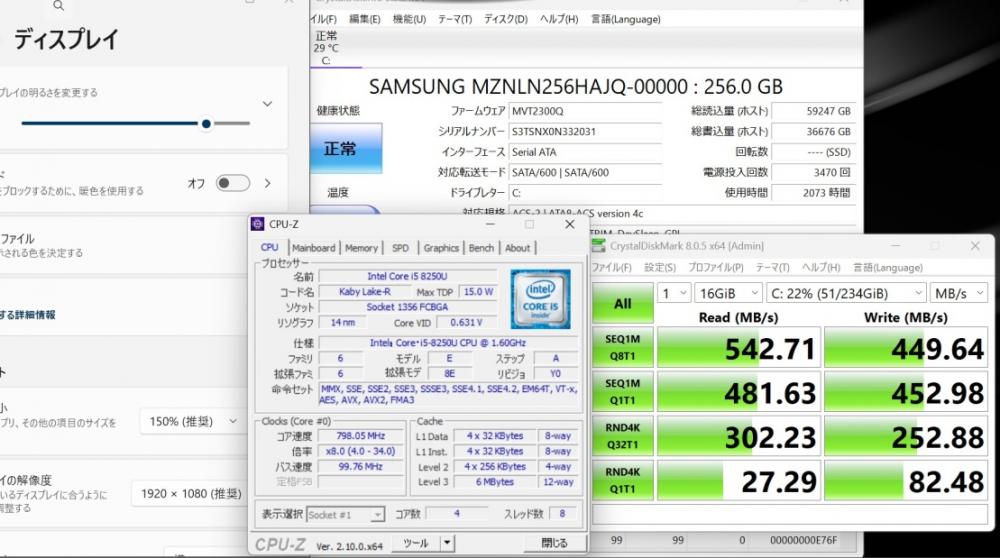Close the CrystalDiskMark window
This screenshot has height=558, width=1000.
pos(974,246)
